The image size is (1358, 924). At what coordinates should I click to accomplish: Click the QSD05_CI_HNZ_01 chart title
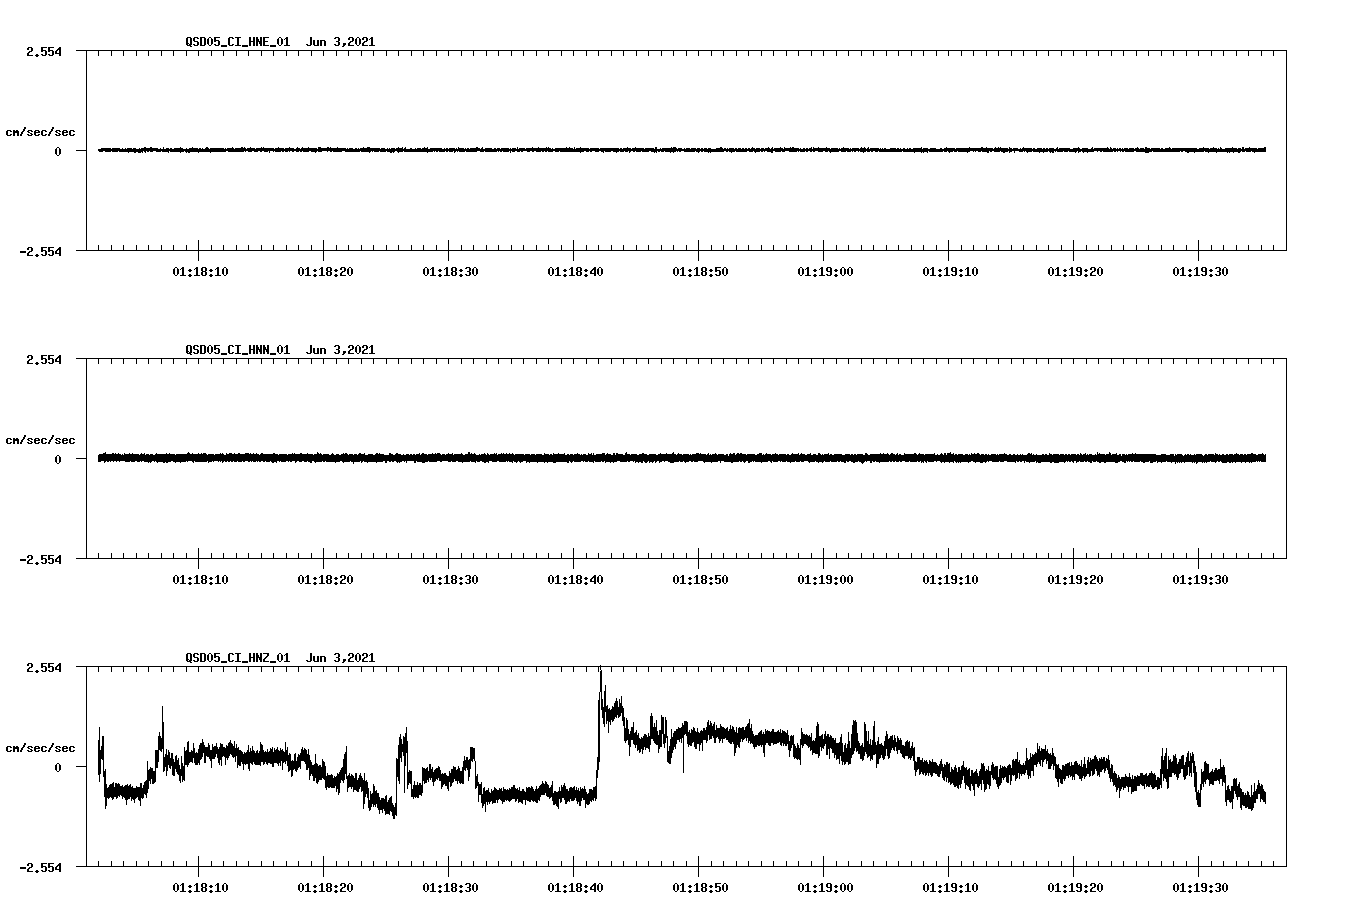[x=280, y=658]
